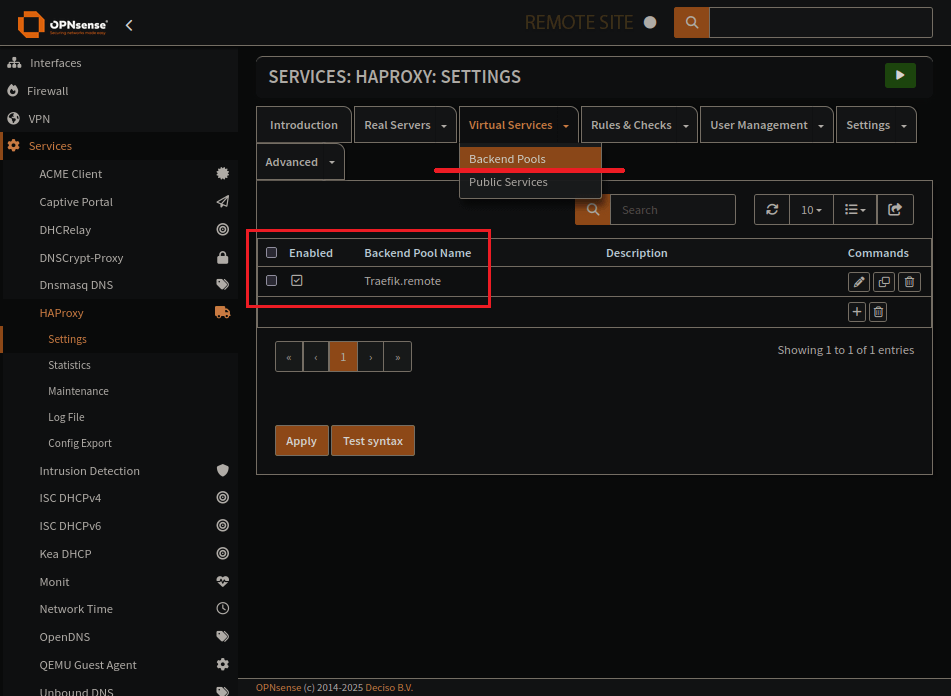This screenshot has height=696, width=951.
Task: Open the User Management tab
Action: click(x=759, y=125)
